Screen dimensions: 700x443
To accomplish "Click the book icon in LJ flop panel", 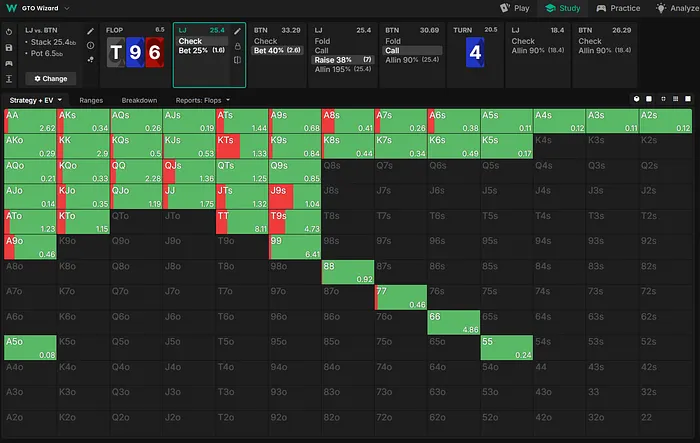I will [238, 61].
